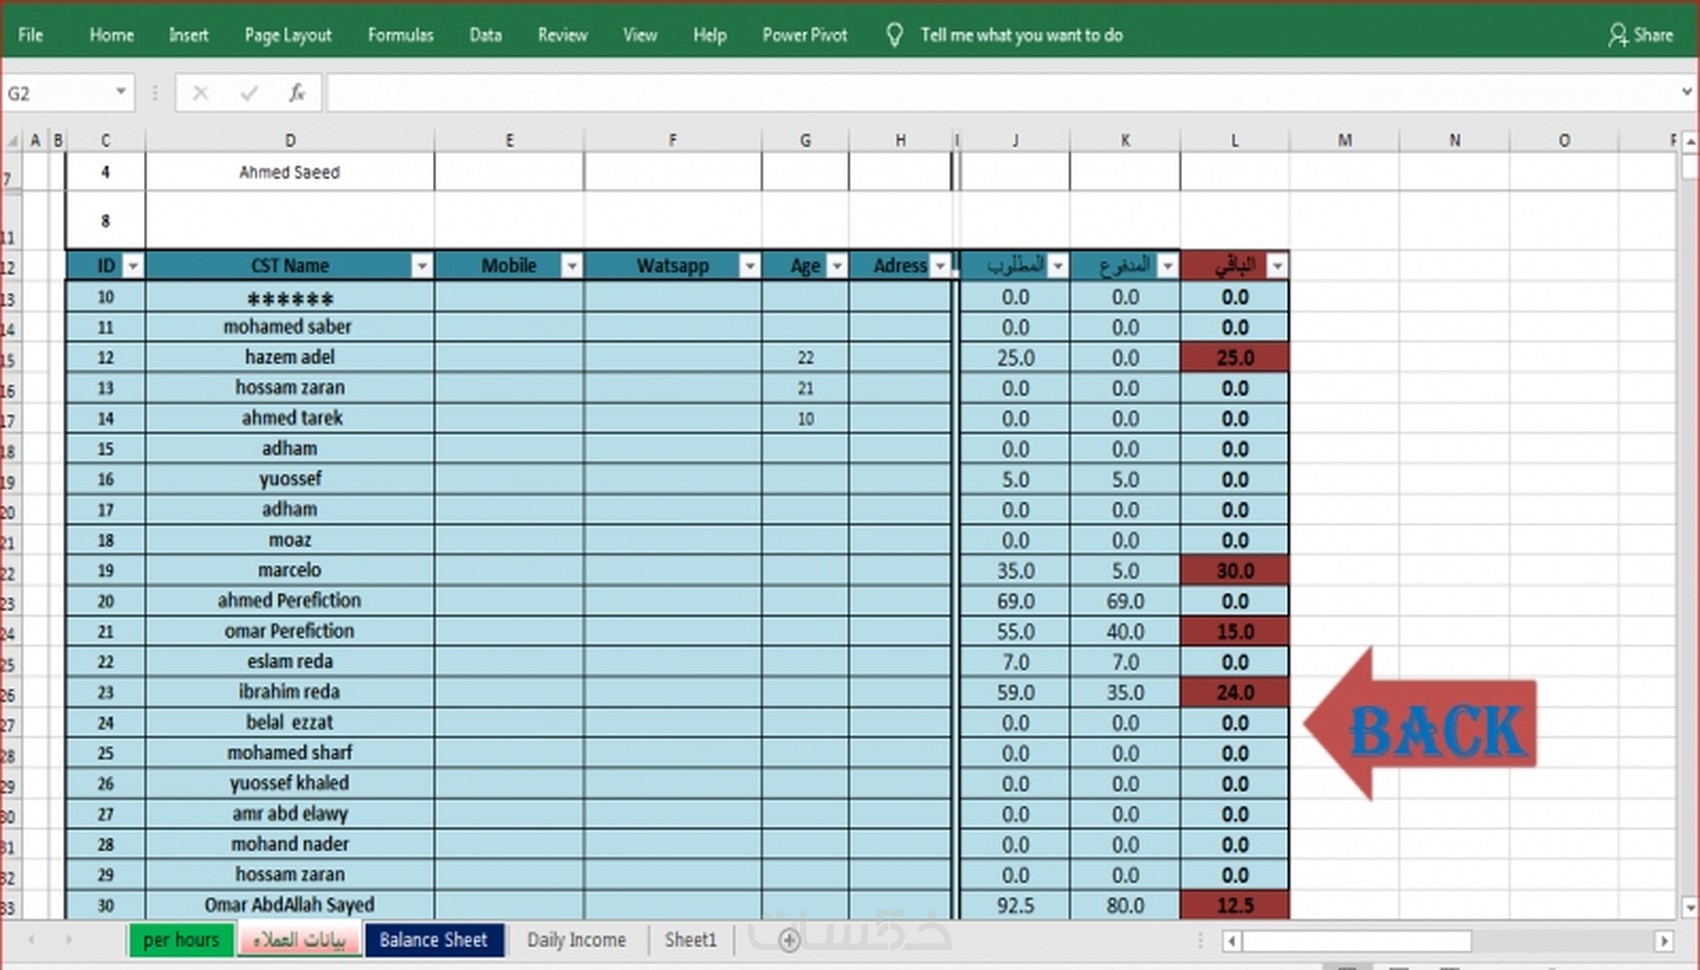1700x970 pixels.
Task: Click the Share button
Action: 1640,35
